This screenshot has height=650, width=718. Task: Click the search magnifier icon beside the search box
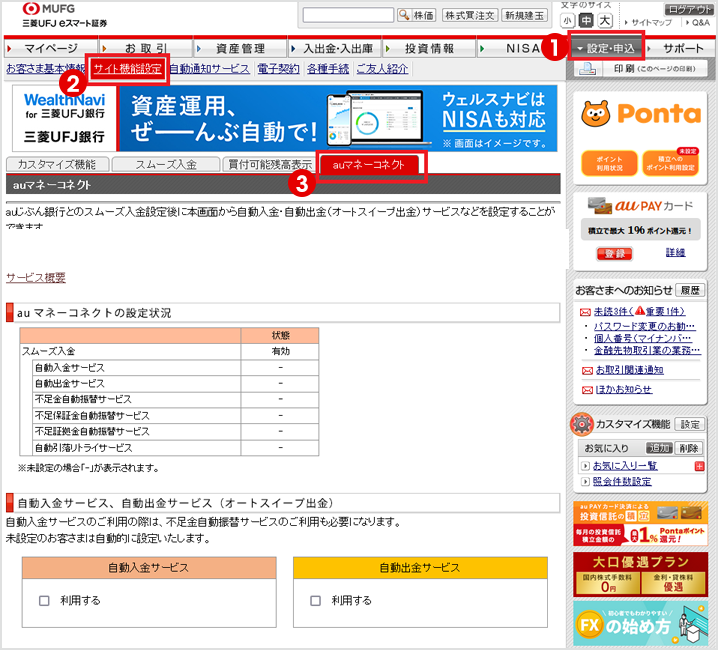[x=404, y=15]
